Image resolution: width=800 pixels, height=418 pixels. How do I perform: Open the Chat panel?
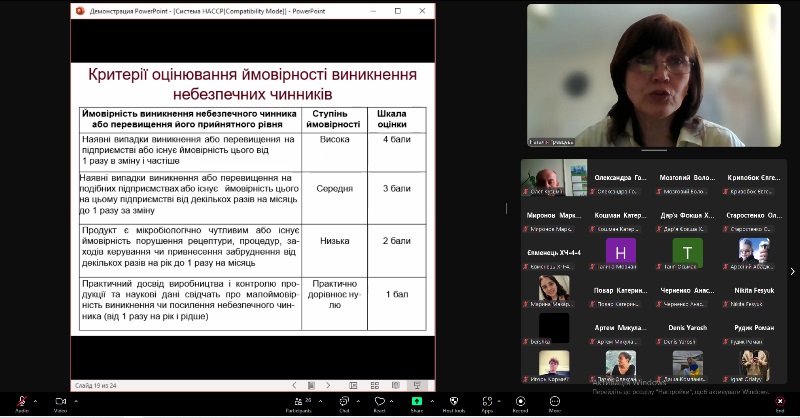pyautogui.click(x=344, y=404)
